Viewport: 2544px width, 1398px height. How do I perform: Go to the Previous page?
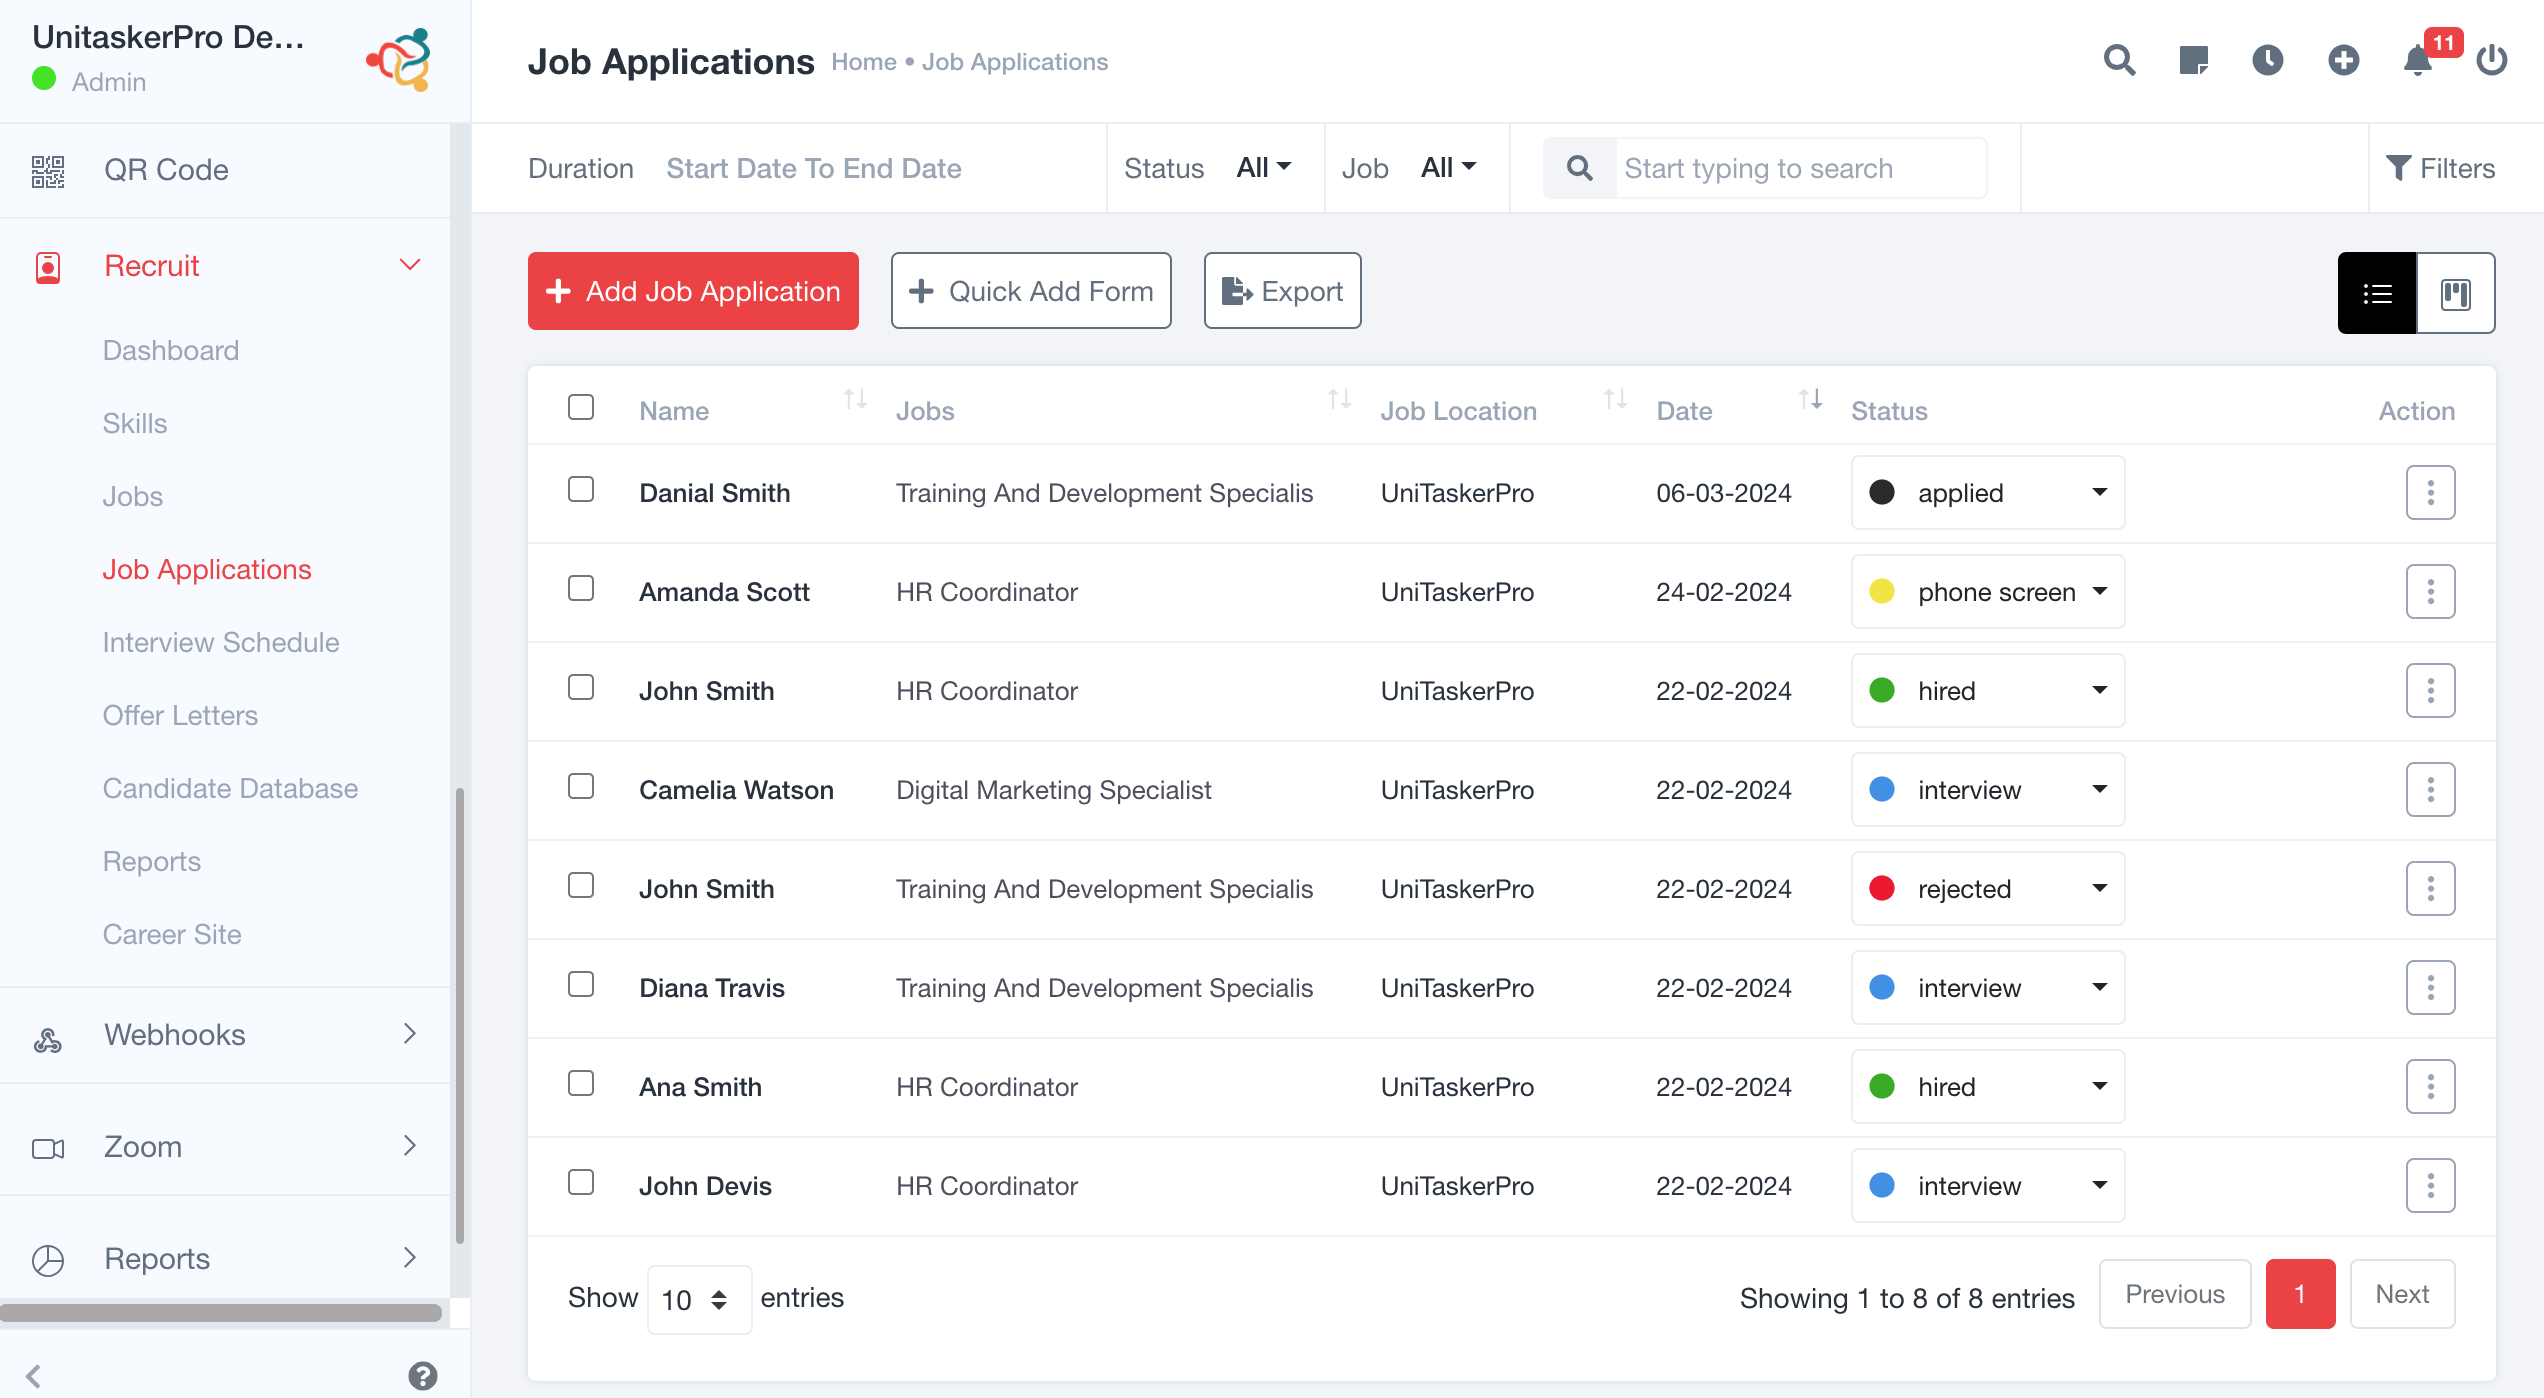click(2175, 1294)
